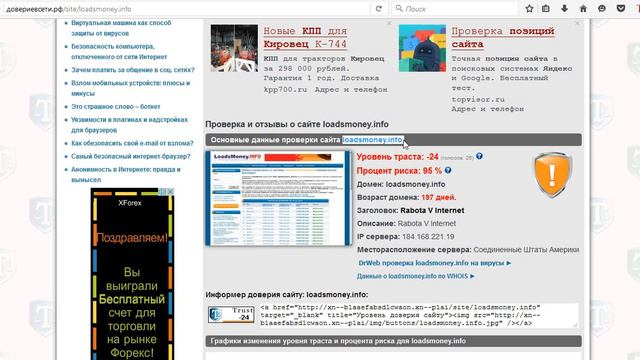The image size is (640, 360).
Task: Click the Информер доверия сайту label
Action: click(x=287, y=295)
